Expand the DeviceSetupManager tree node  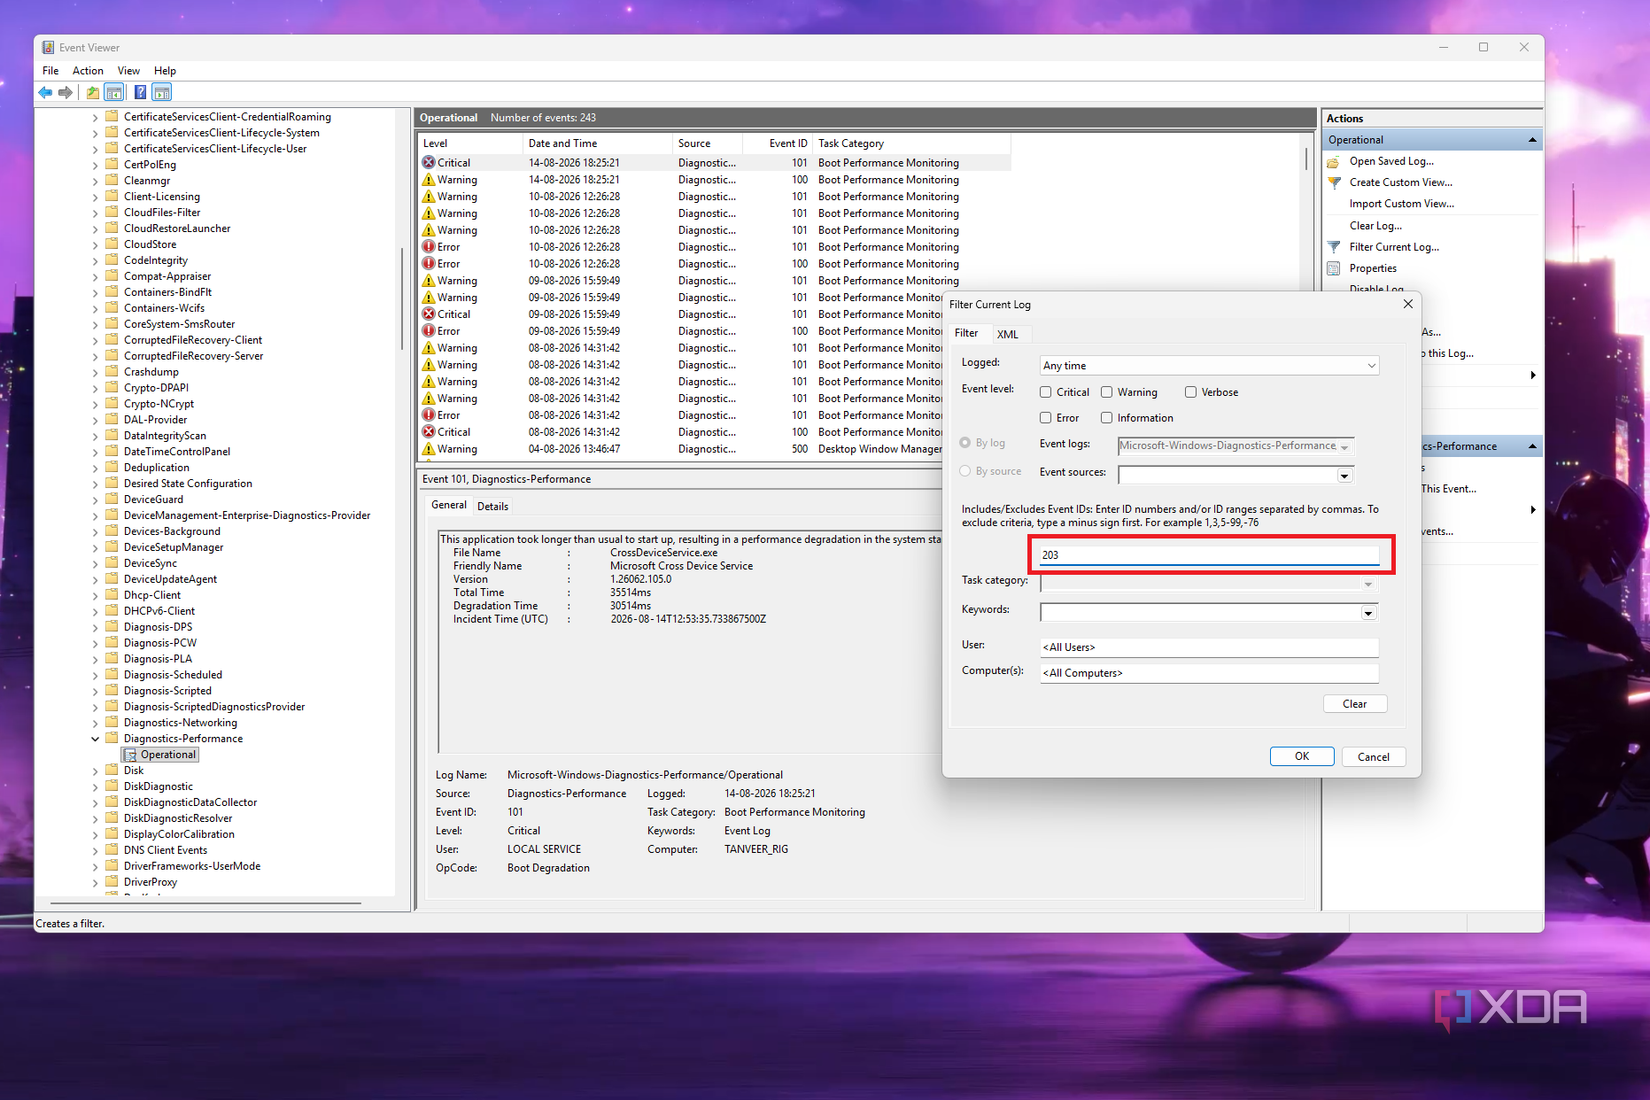tap(96, 548)
